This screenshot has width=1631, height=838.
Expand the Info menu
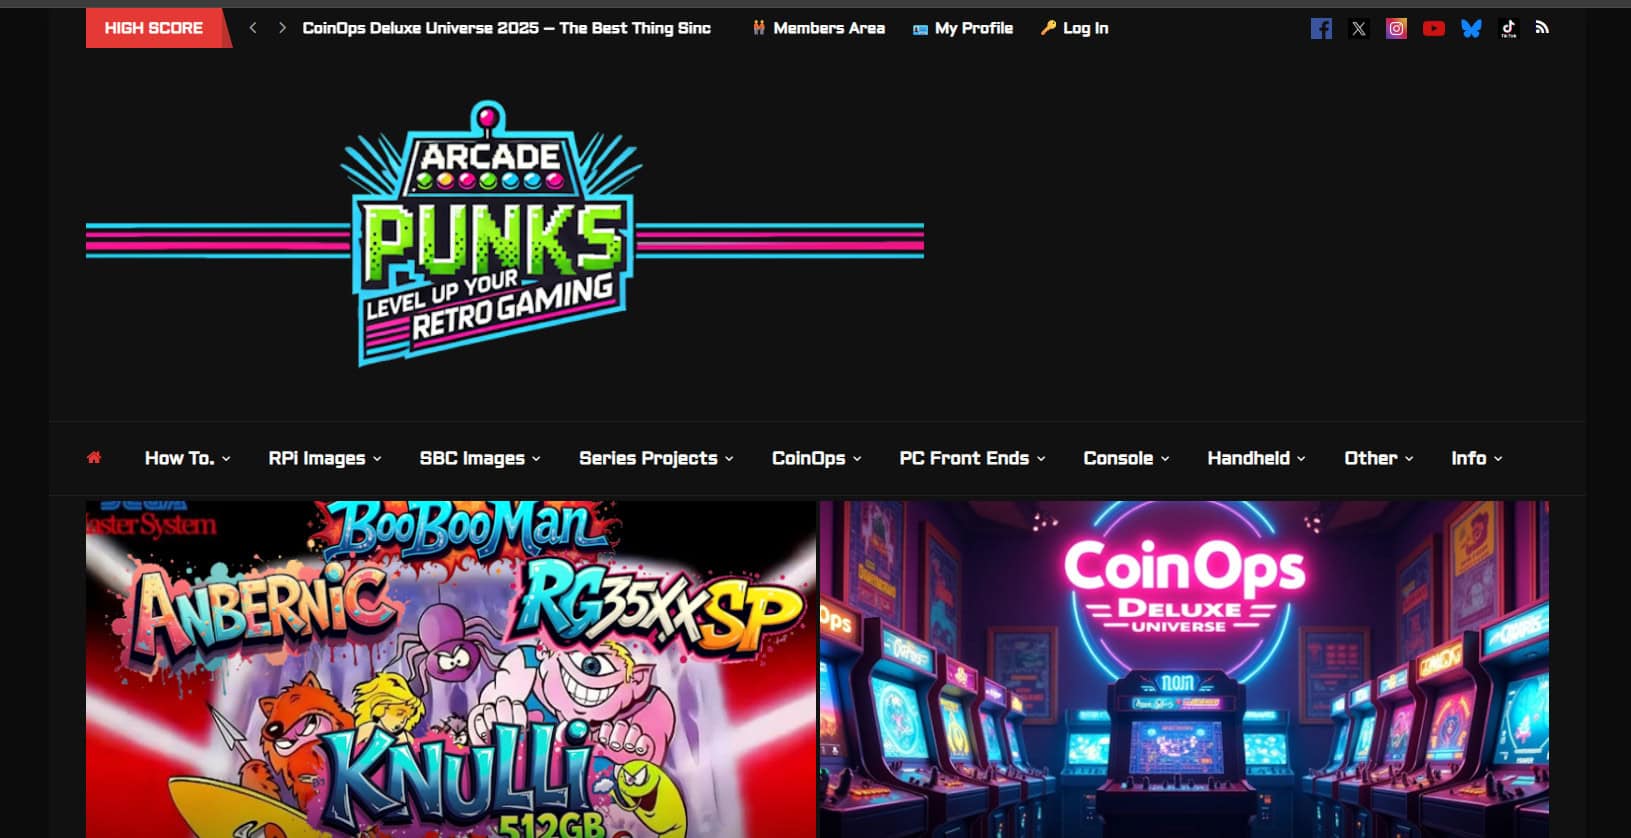point(1477,458)
